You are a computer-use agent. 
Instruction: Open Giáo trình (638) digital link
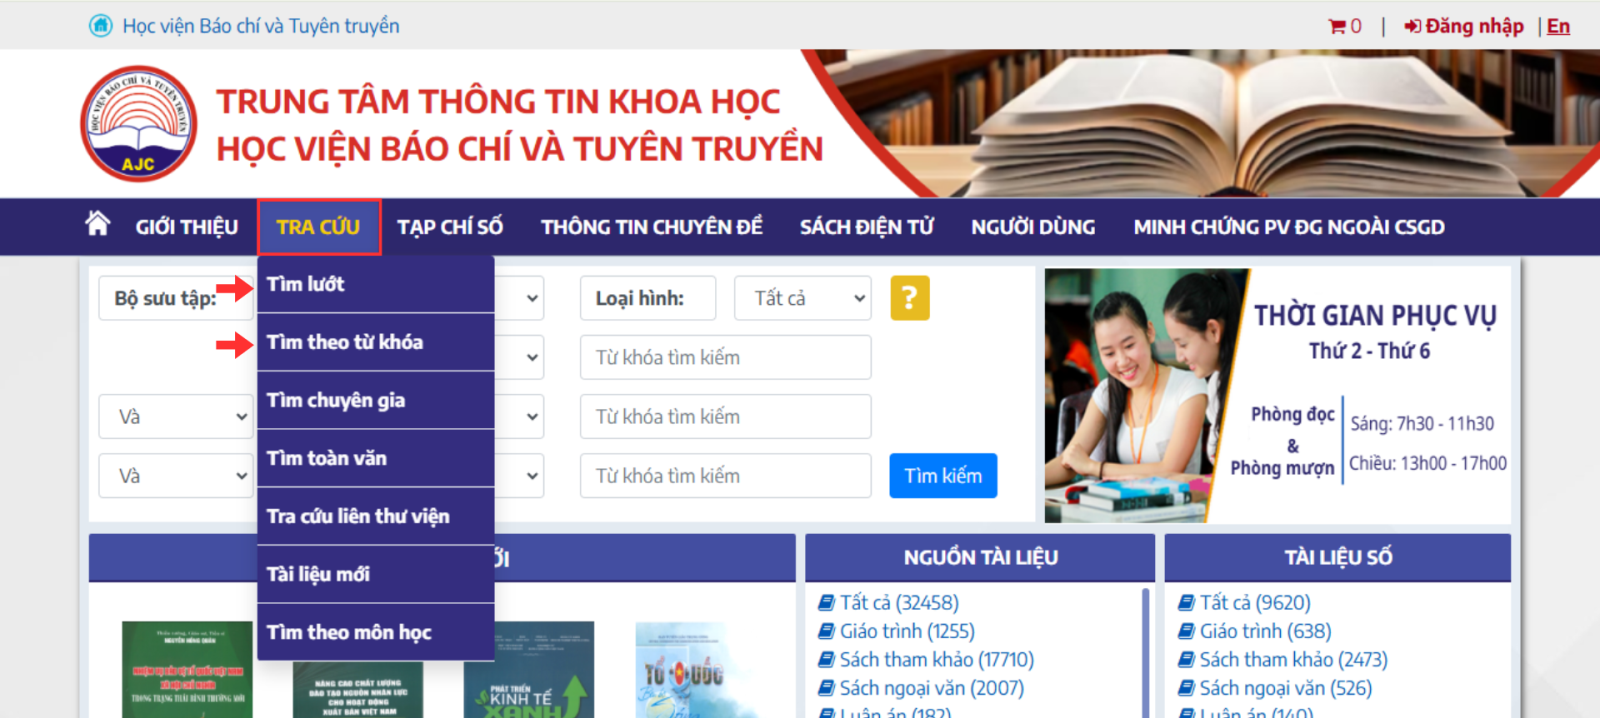[1266, 631]
